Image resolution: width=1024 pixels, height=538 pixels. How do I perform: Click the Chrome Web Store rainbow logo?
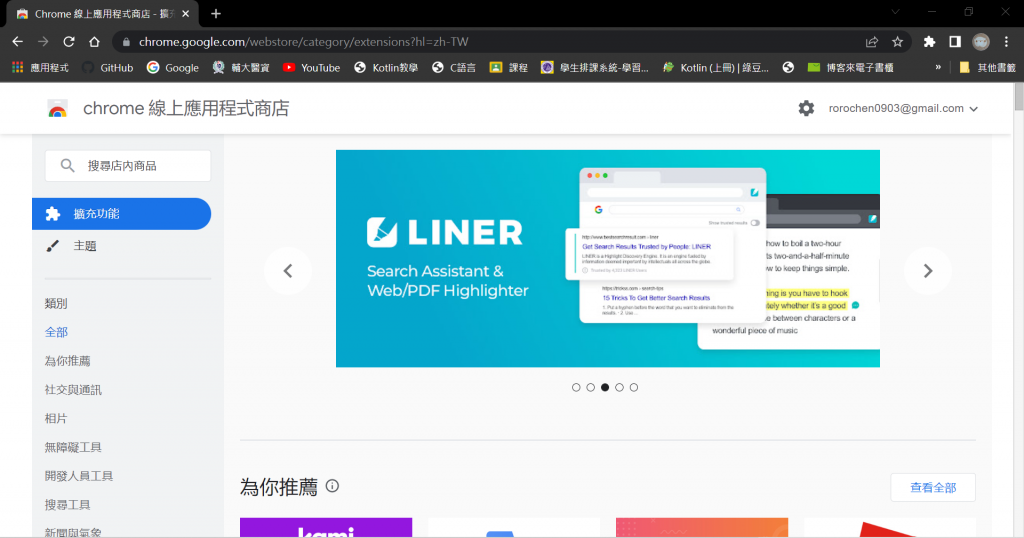coord(57,109)
